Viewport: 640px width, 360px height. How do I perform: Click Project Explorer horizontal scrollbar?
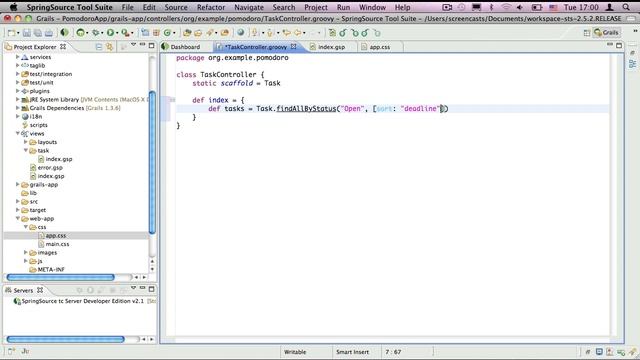(x=60, y=278)
